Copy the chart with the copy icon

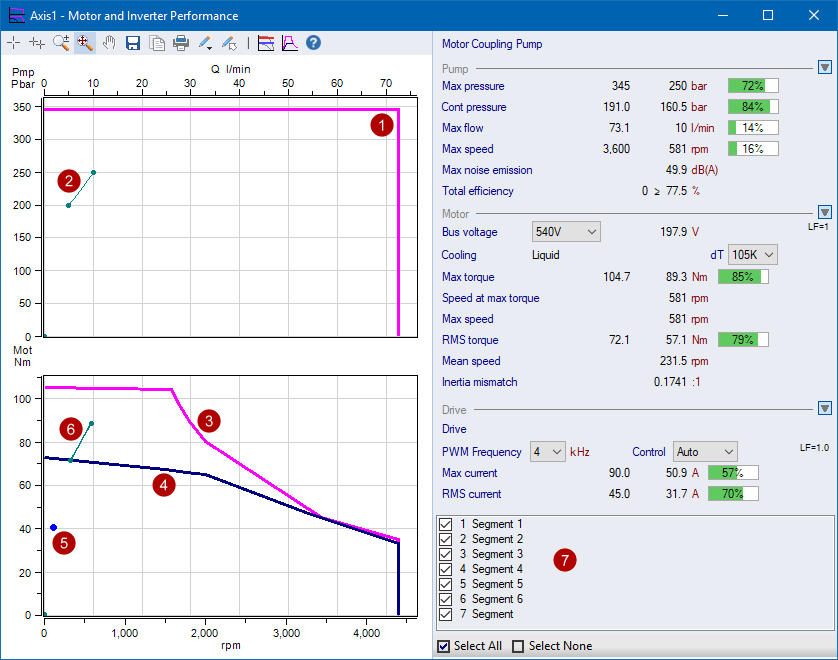[x=157, y=43]
